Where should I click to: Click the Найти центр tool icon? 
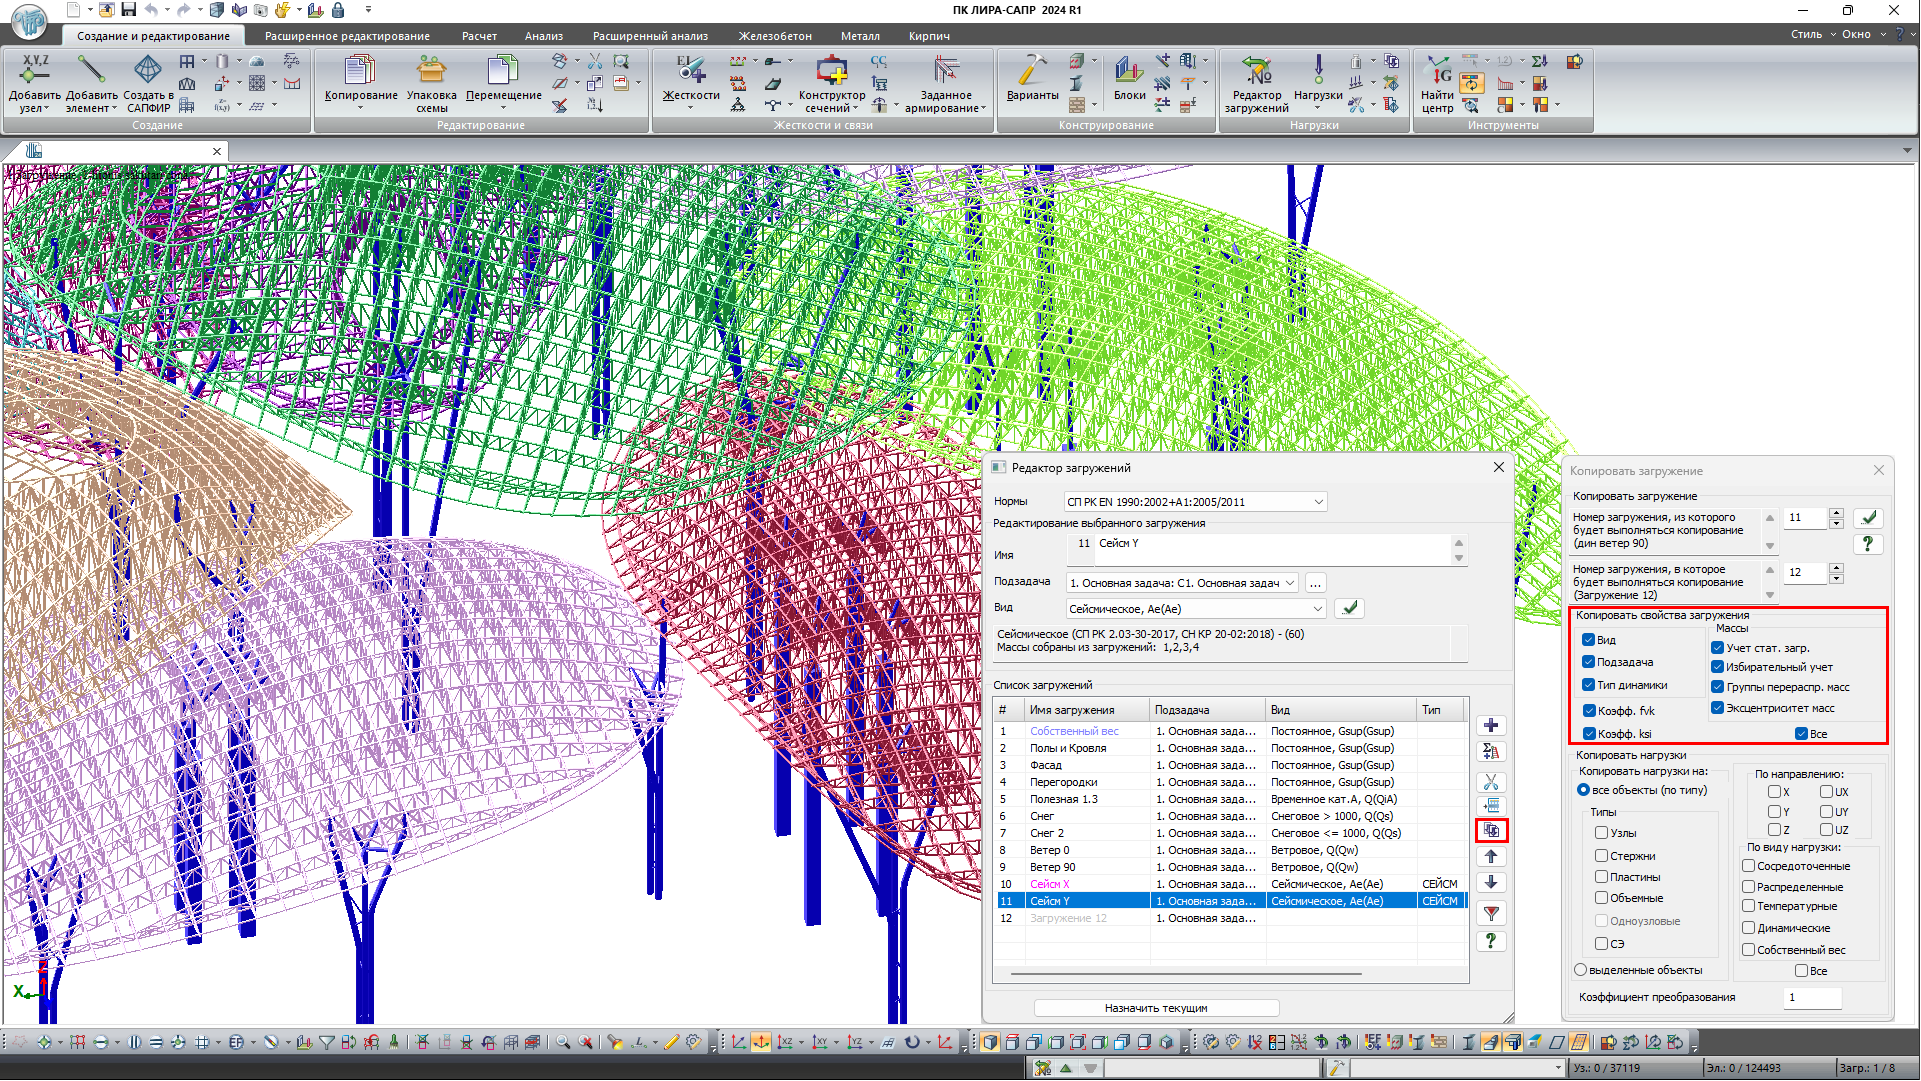click(x=1437, y=72)
